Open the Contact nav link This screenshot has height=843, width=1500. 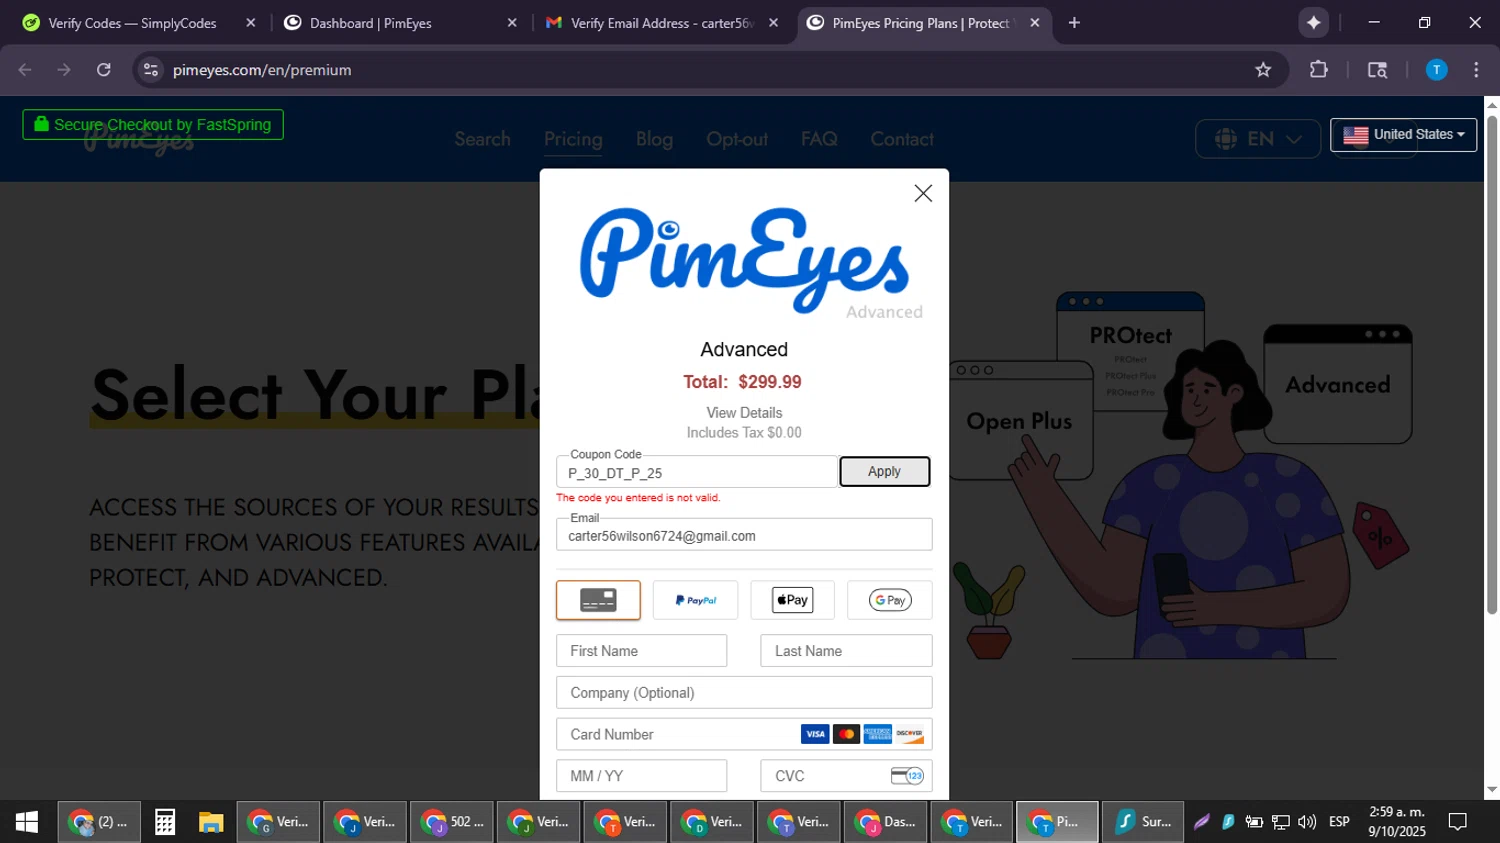(x=902, y=139)
